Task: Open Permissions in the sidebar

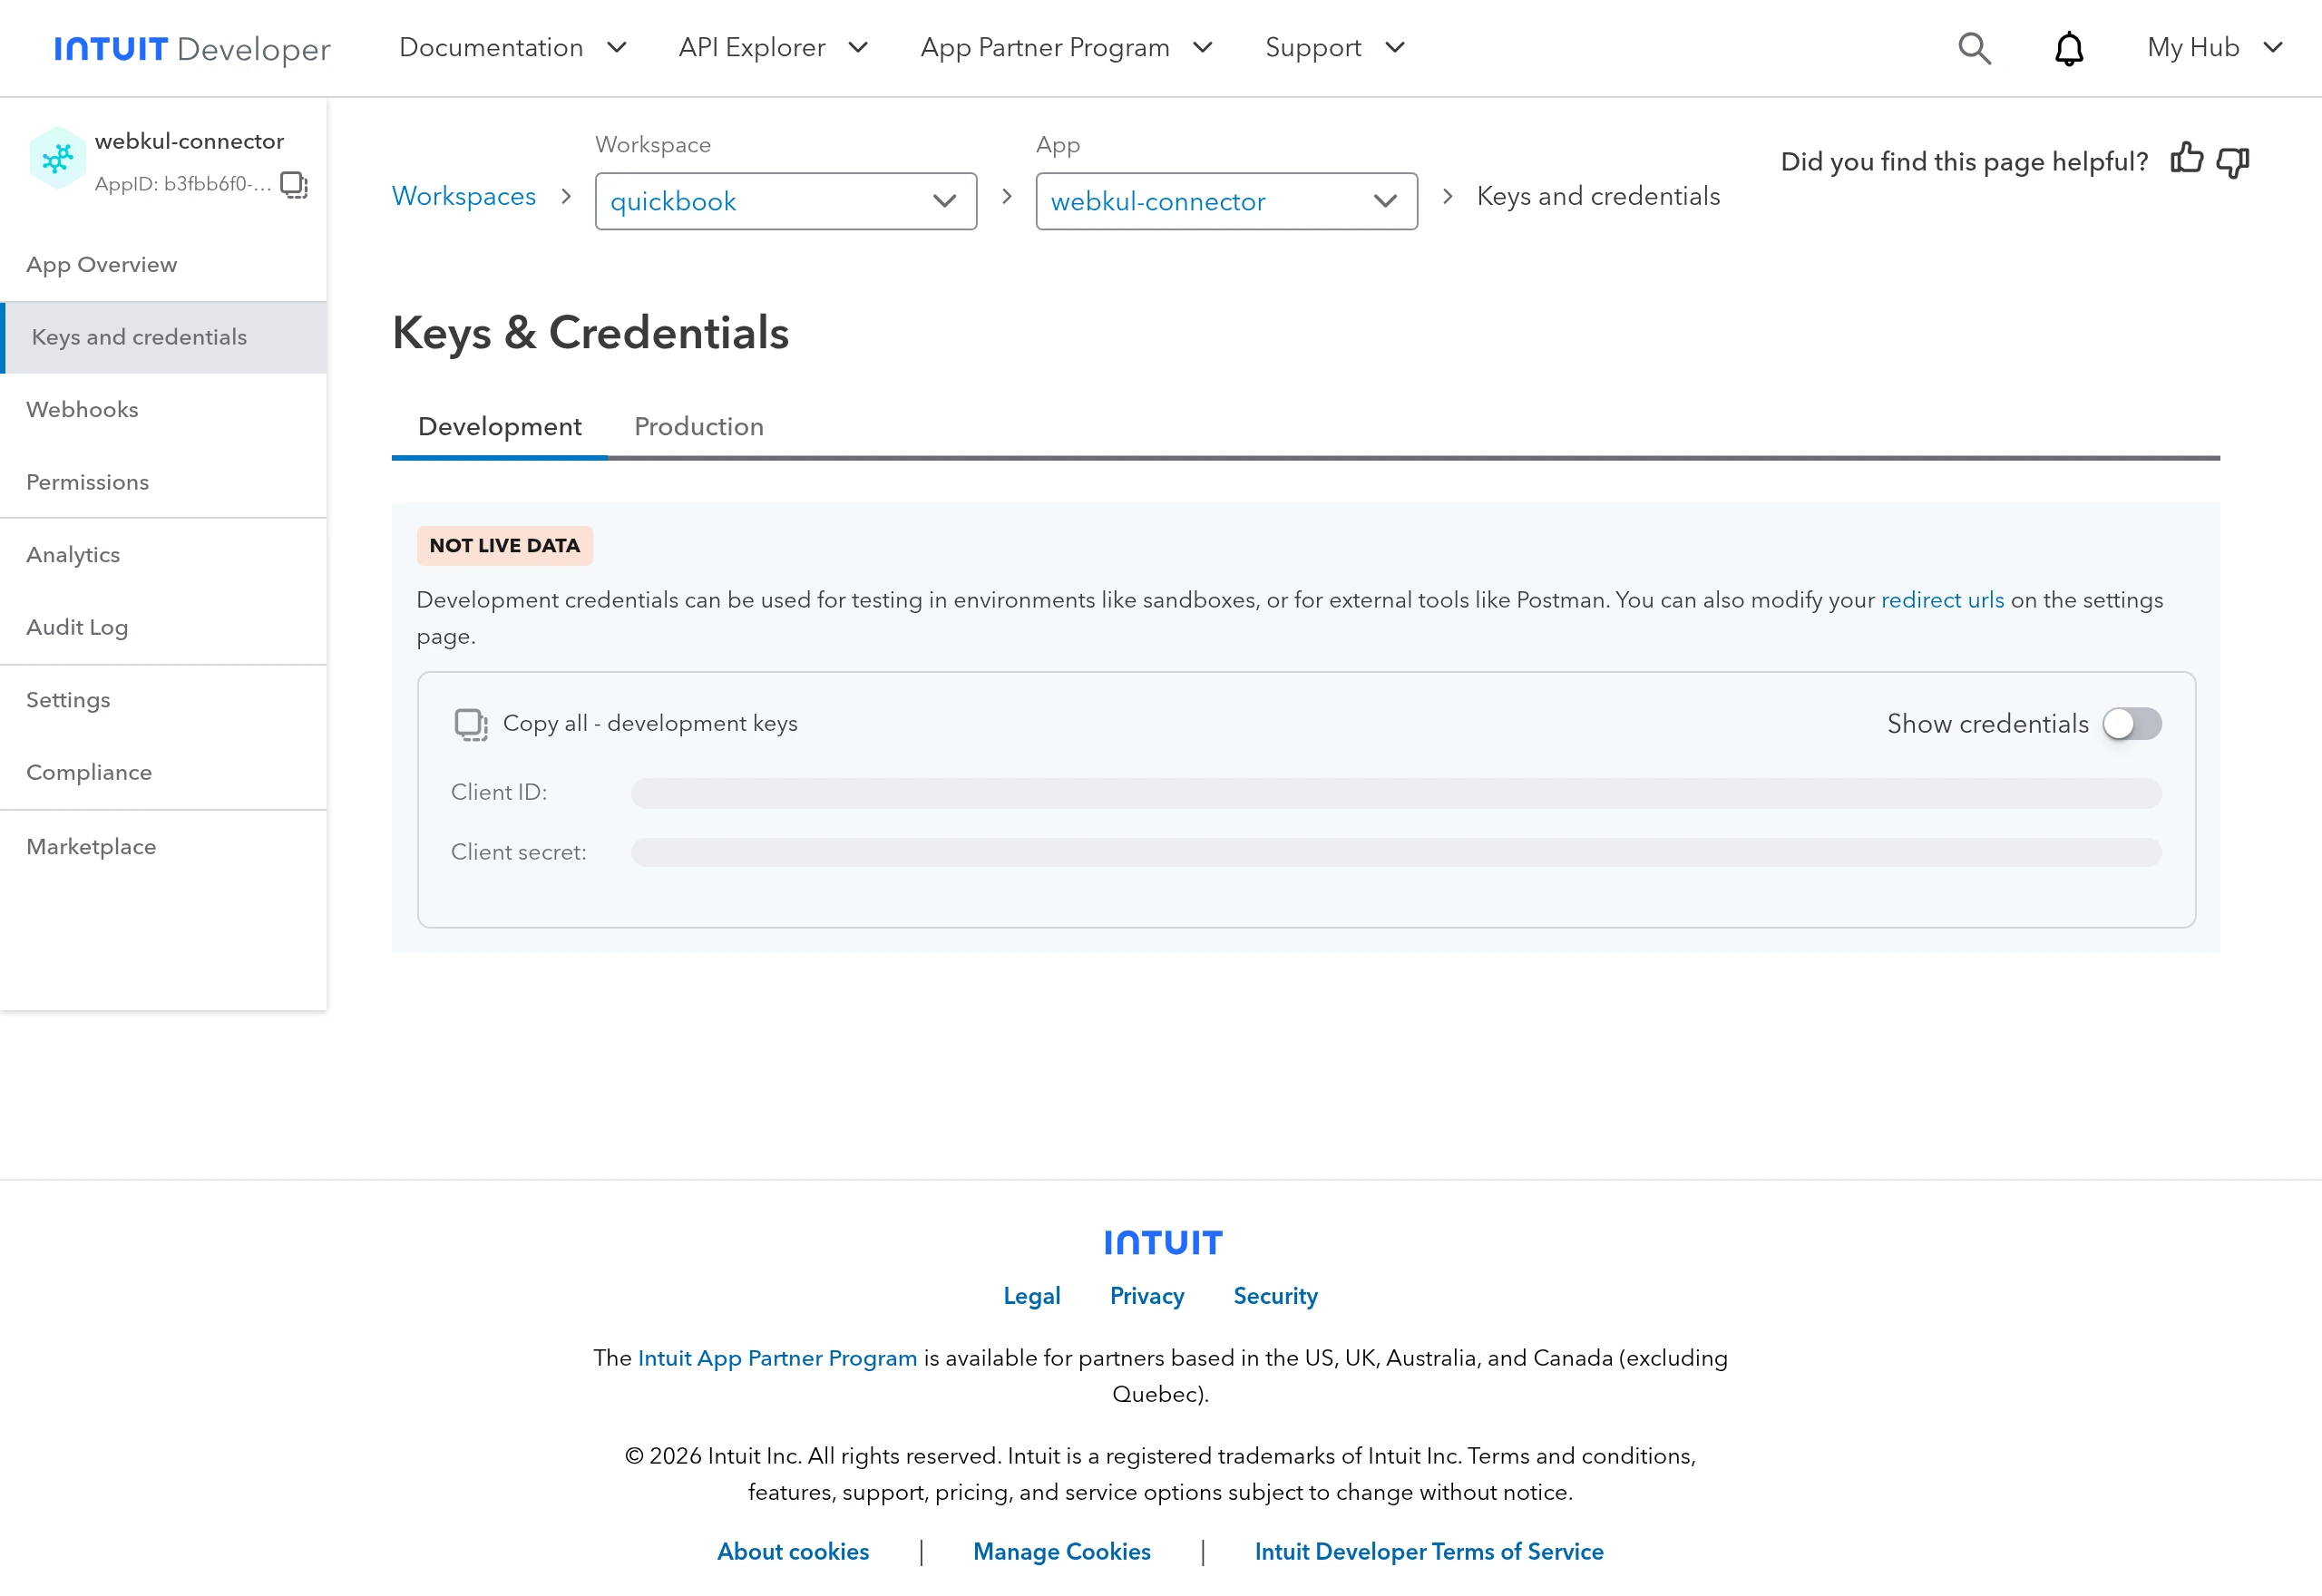Action: click(163, 482)
